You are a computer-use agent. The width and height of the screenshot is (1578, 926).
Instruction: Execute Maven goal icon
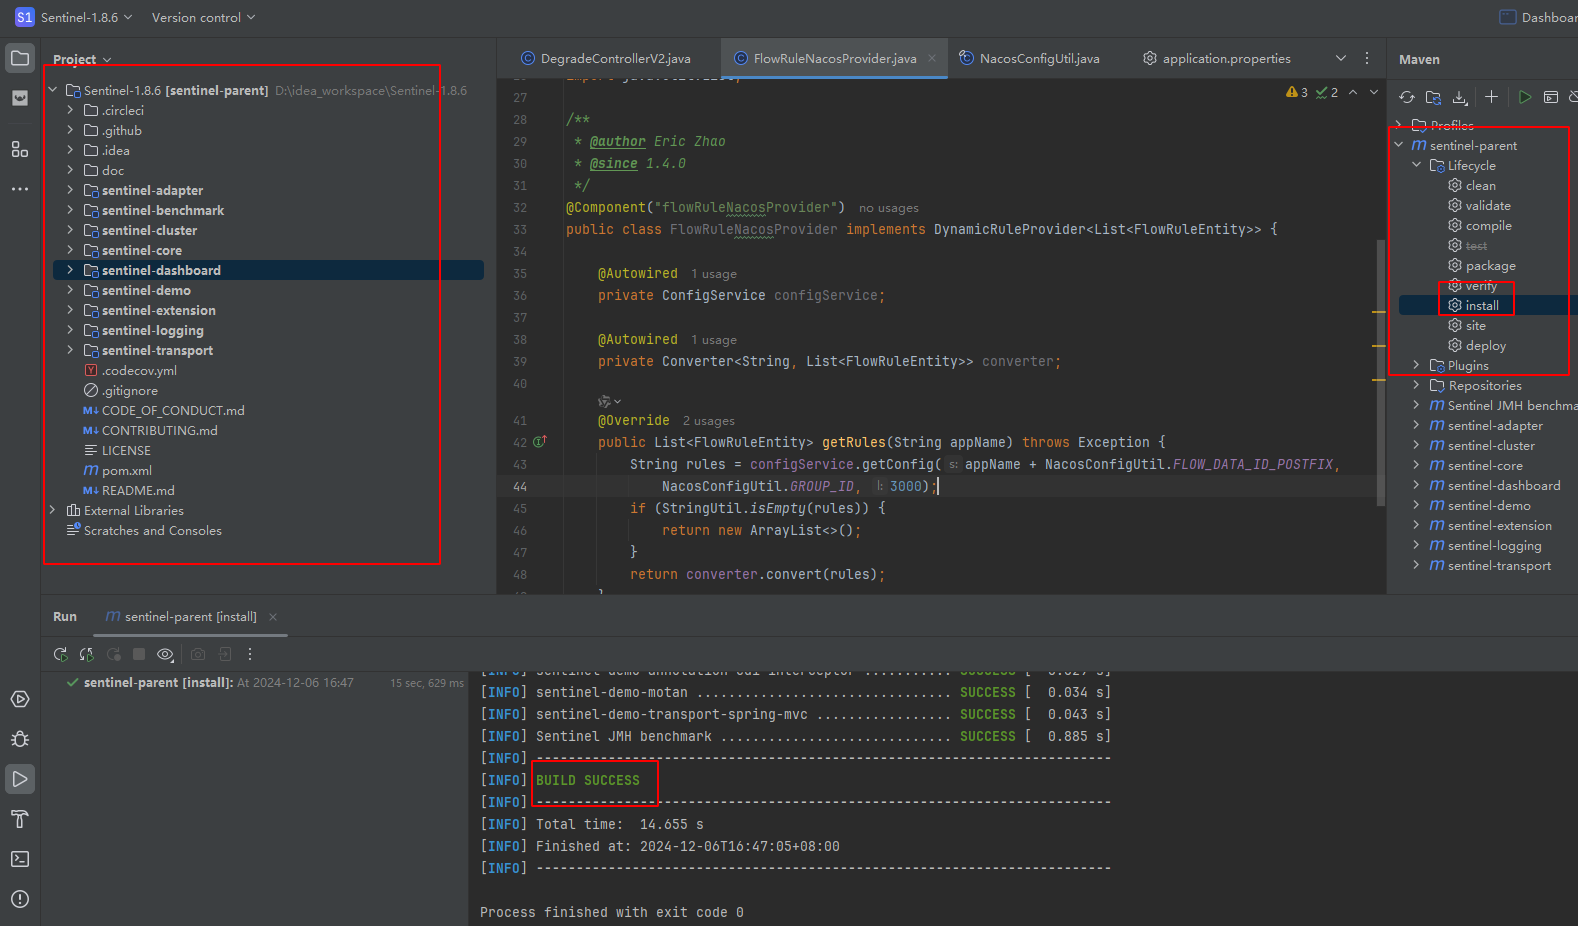coord(1551,97)
